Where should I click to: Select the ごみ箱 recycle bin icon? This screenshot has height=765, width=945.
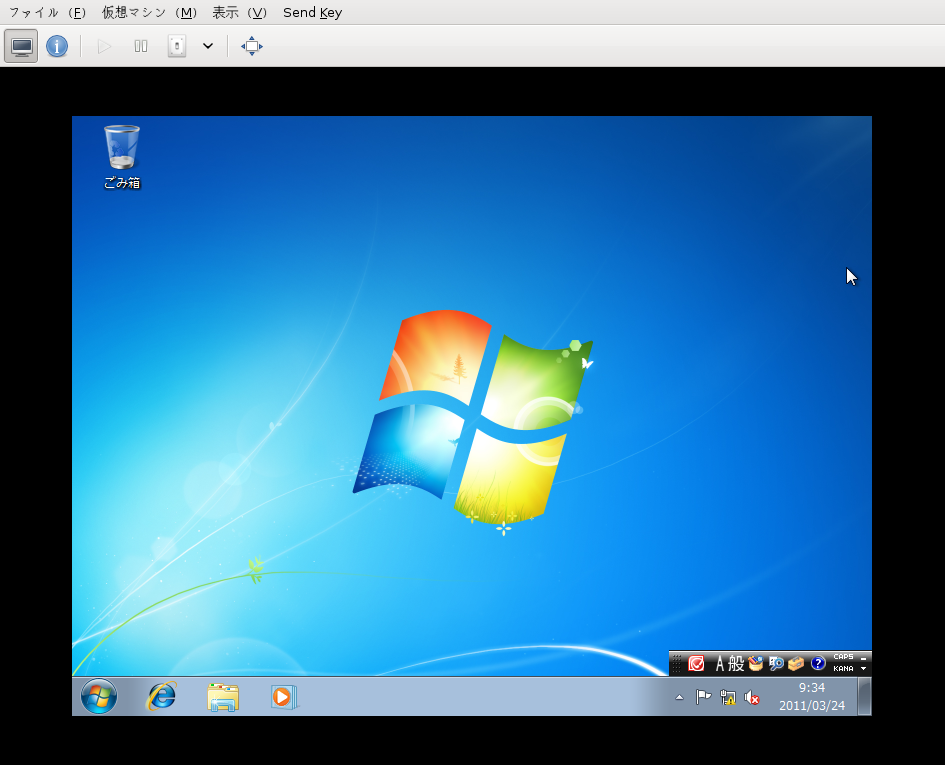point(122,157)
